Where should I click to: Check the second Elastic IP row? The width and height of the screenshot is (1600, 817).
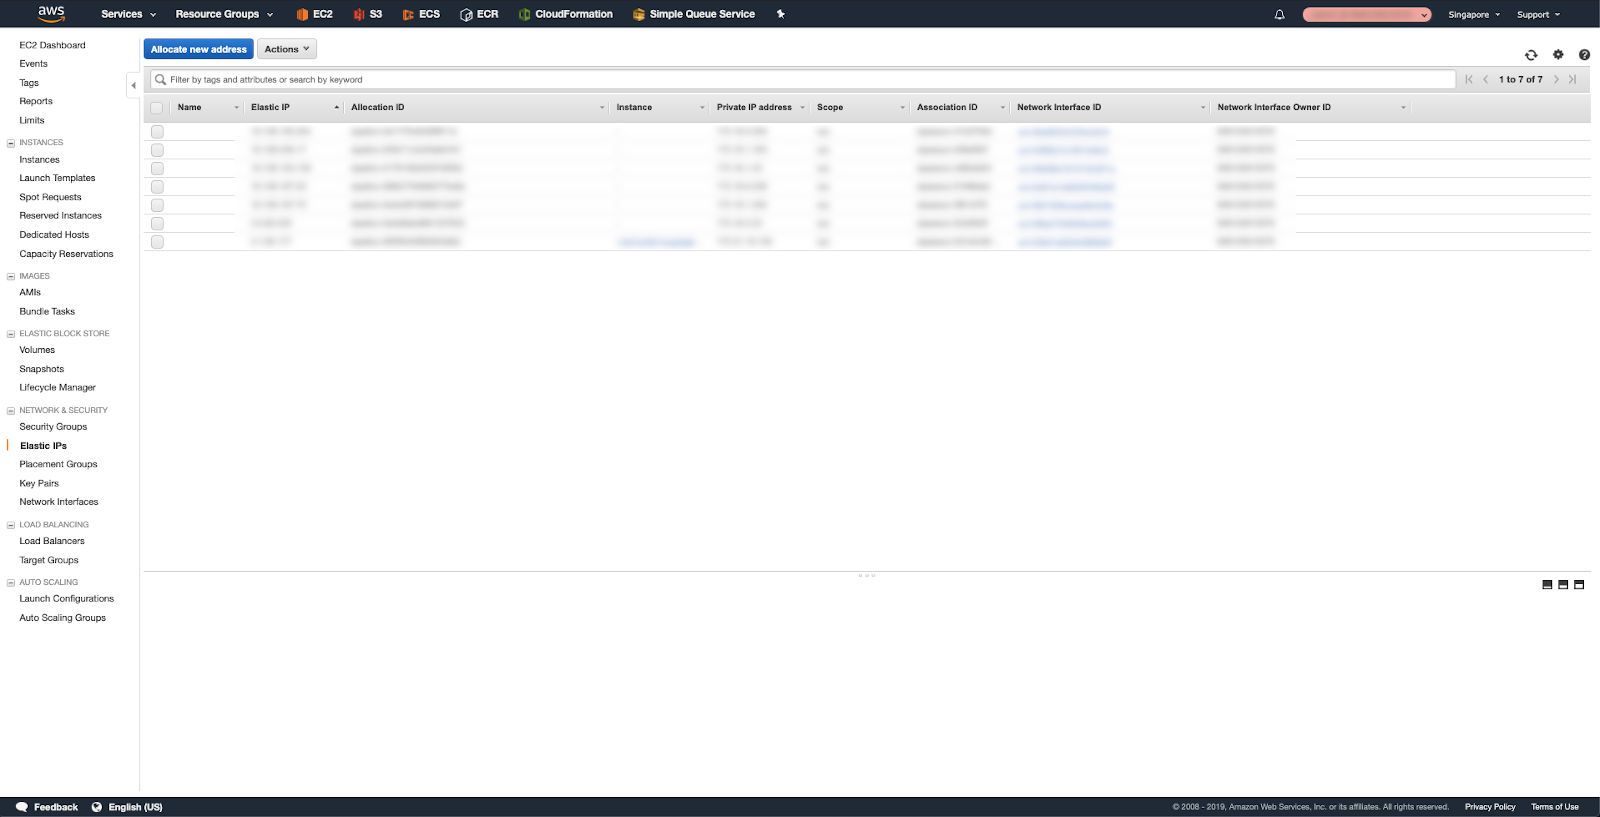157,150
